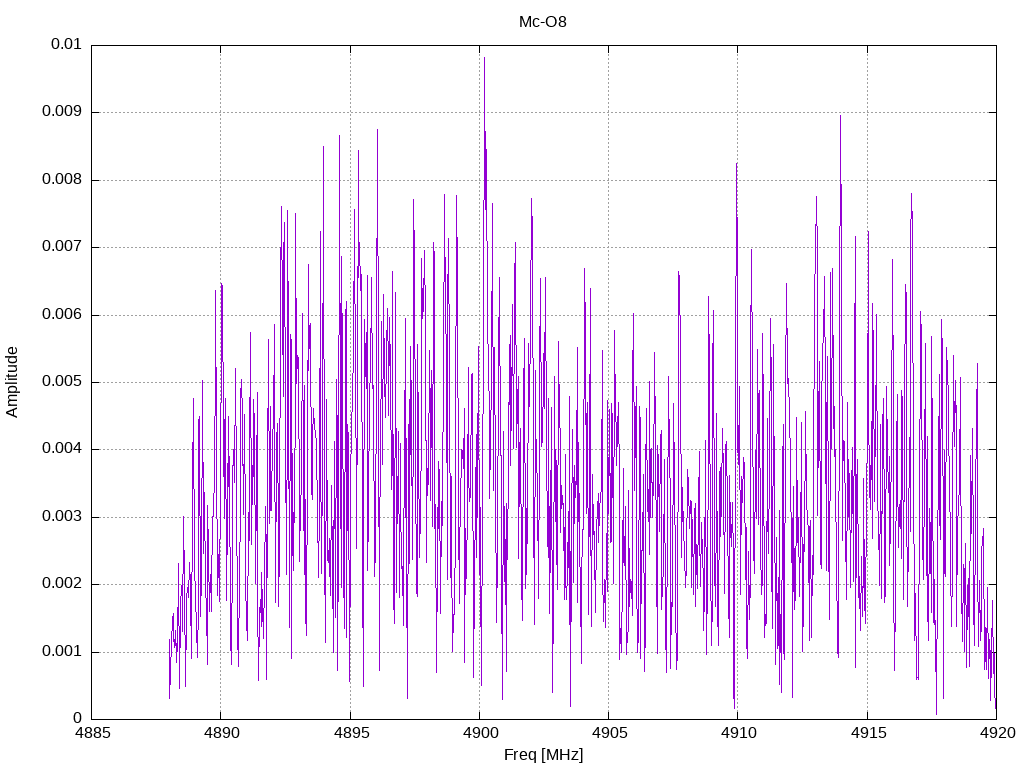Click the x-axis tick label 4910

click(739, 733)
